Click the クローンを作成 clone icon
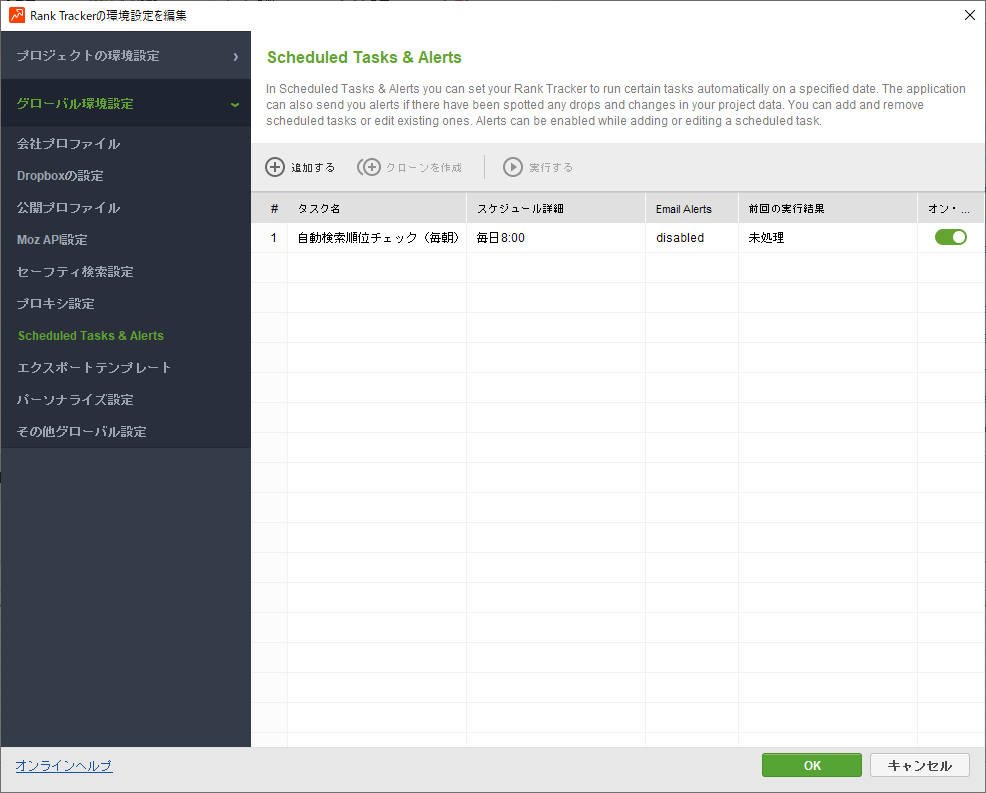 point(369,167)
